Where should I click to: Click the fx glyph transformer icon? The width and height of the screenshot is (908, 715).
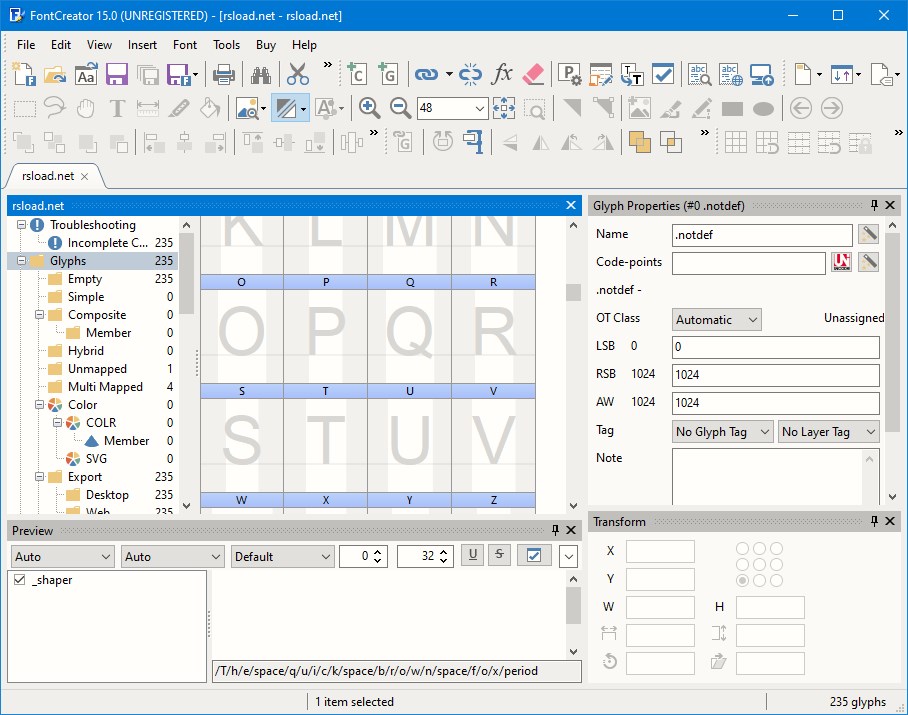pyautogui.click(x=503, y=74)
